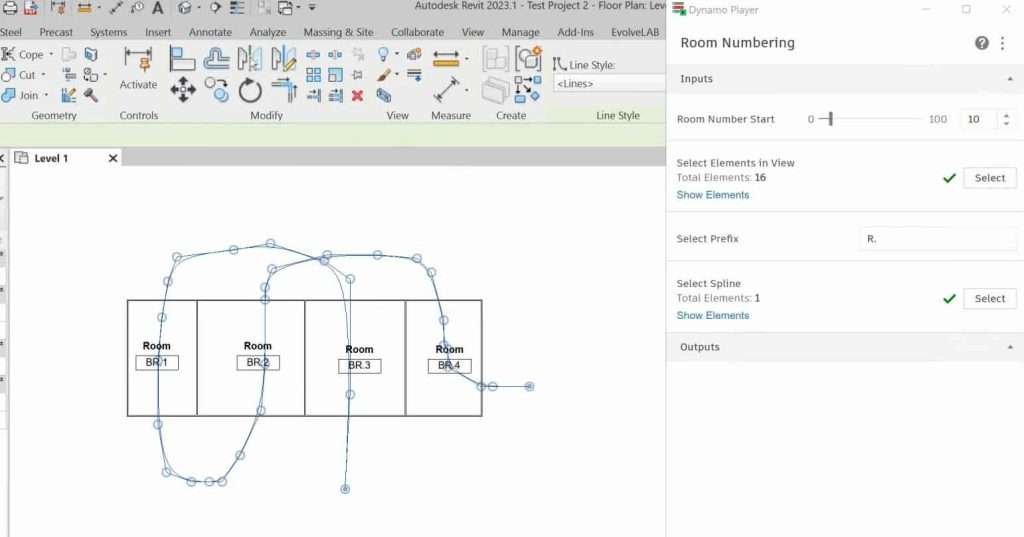Collapse the Outputs section

(x=1010, y=347)
